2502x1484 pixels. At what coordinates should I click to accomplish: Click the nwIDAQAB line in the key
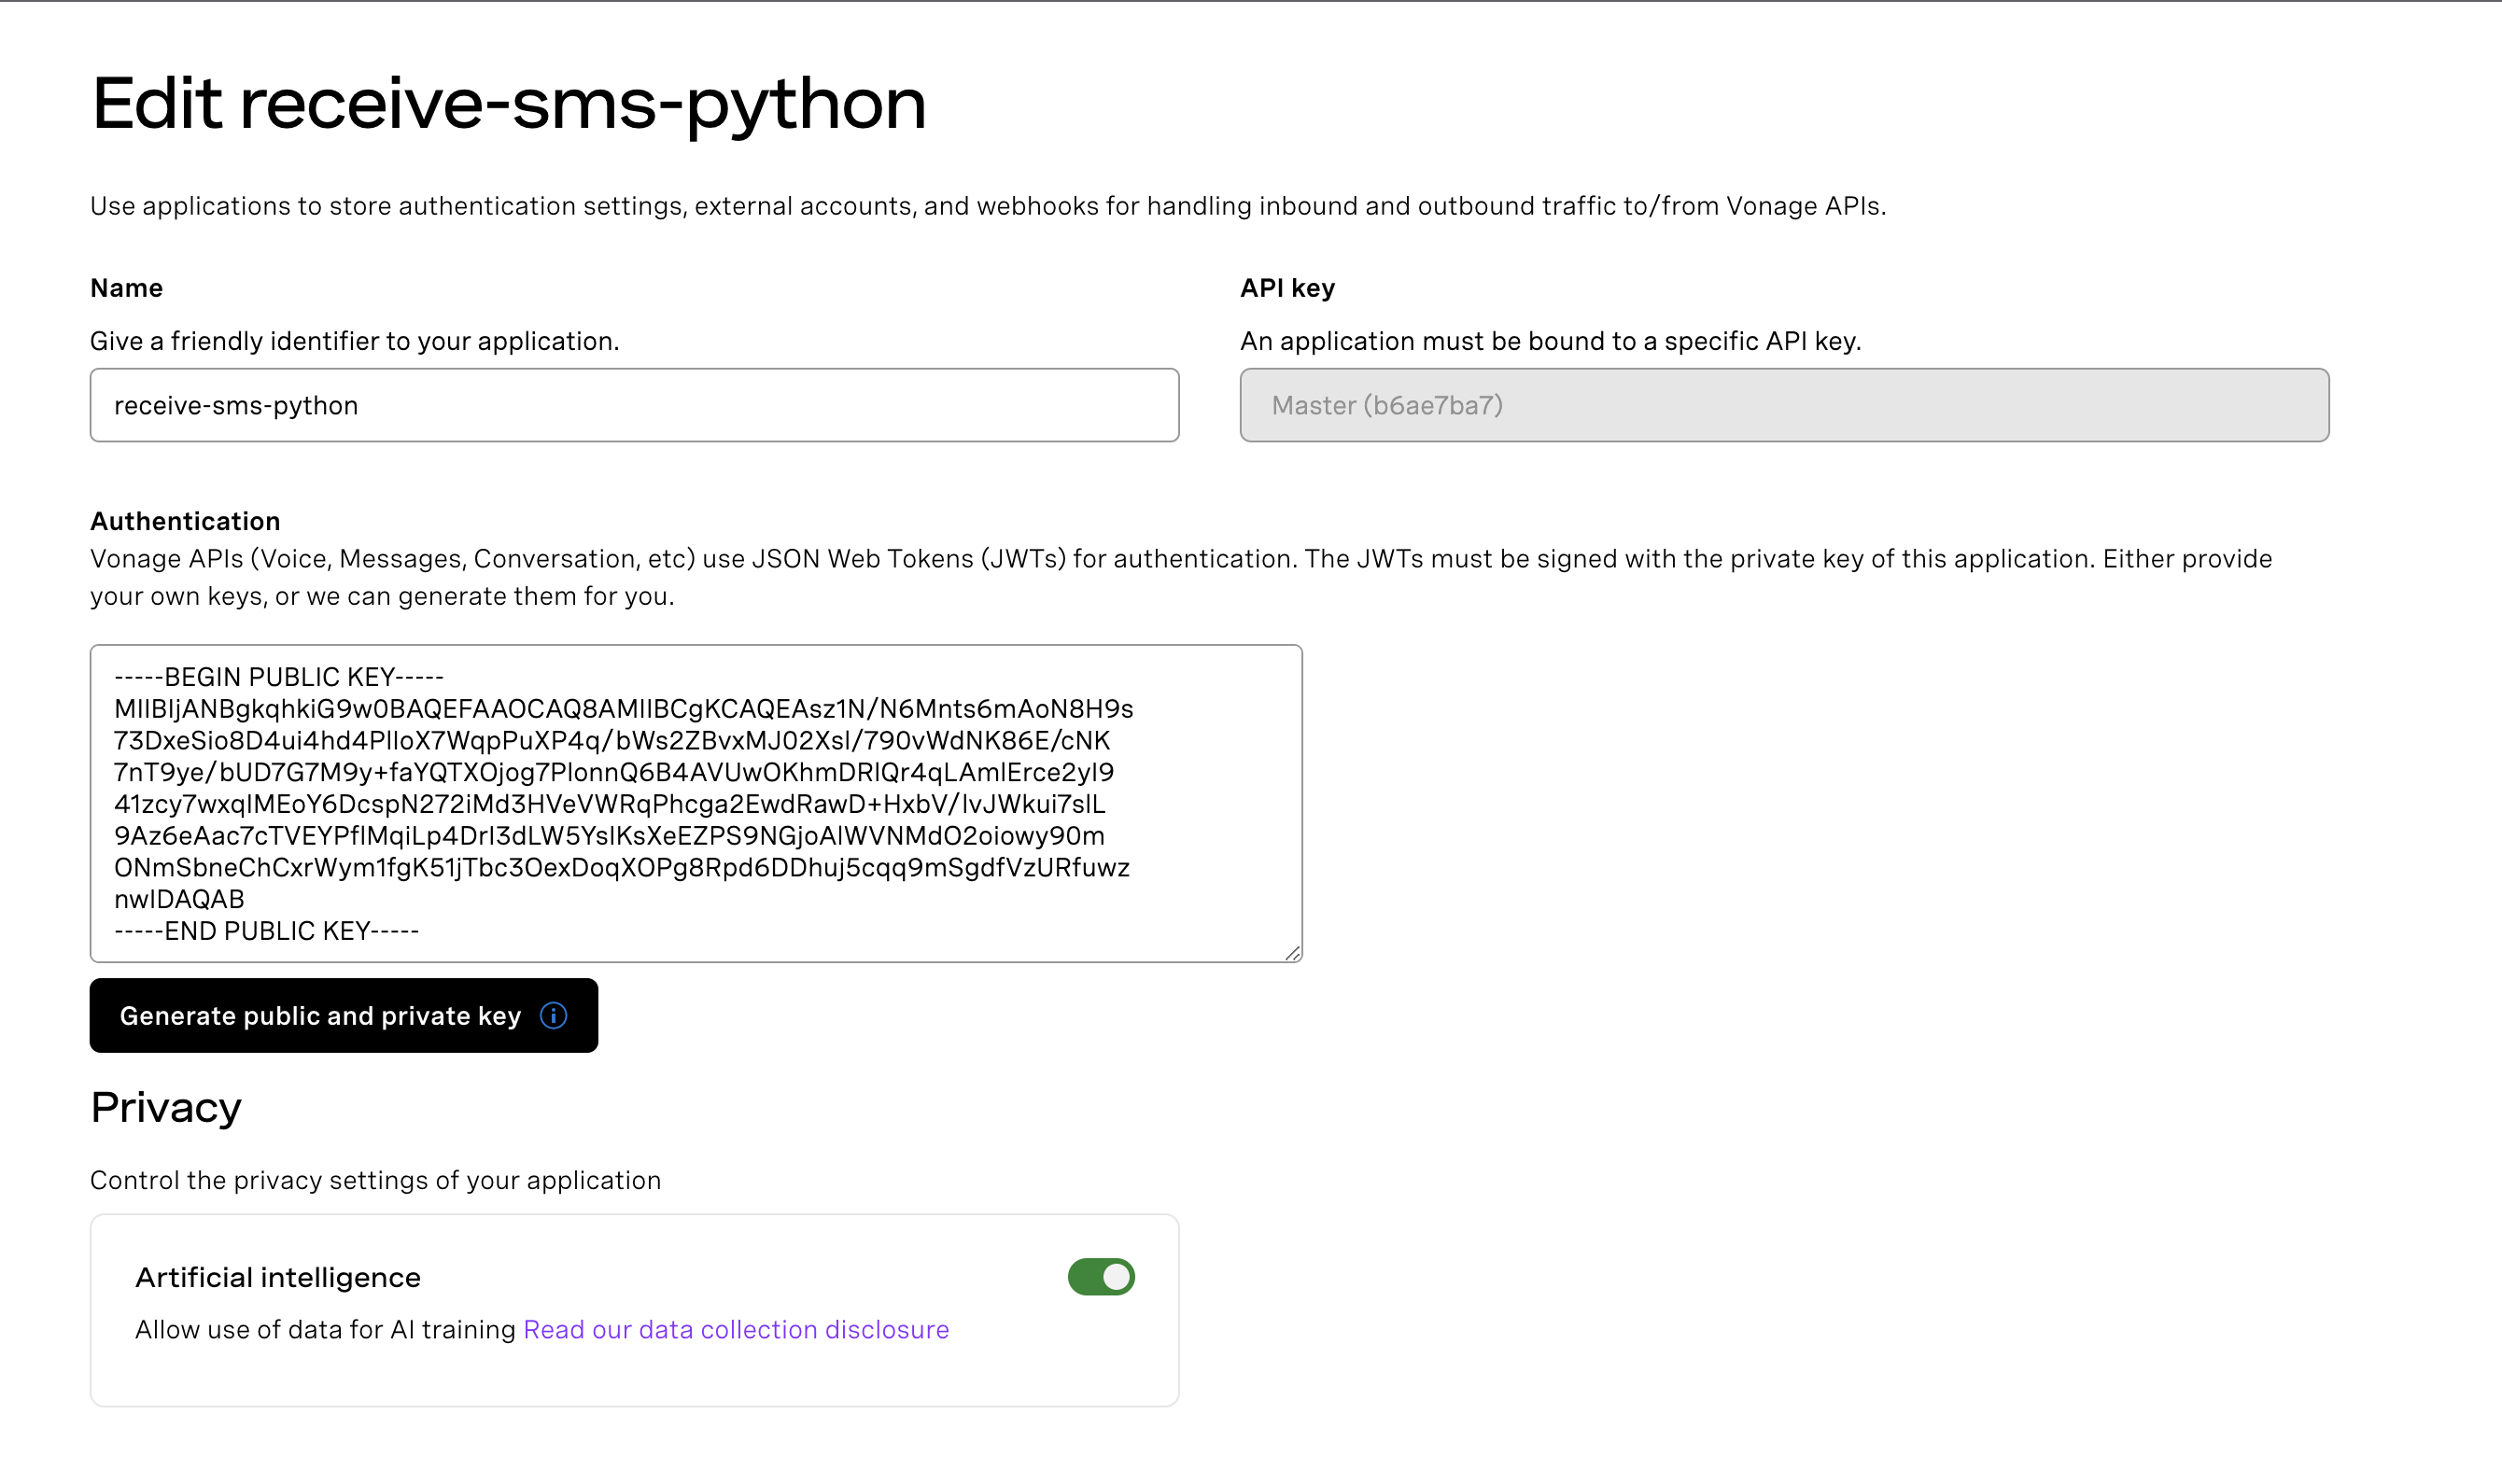pos(179,899)
